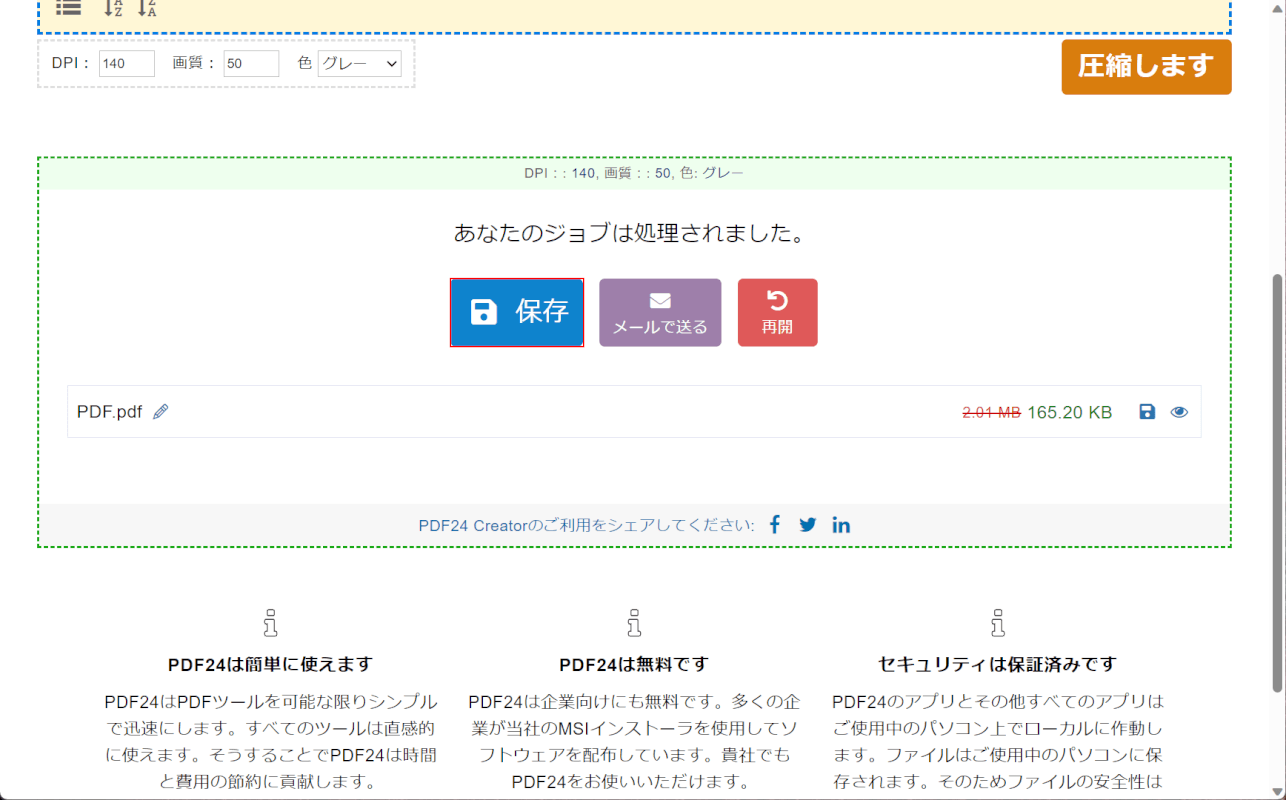Click メールで送る send by email button
Screen dimensions: 1286x800
click(660, 313)
